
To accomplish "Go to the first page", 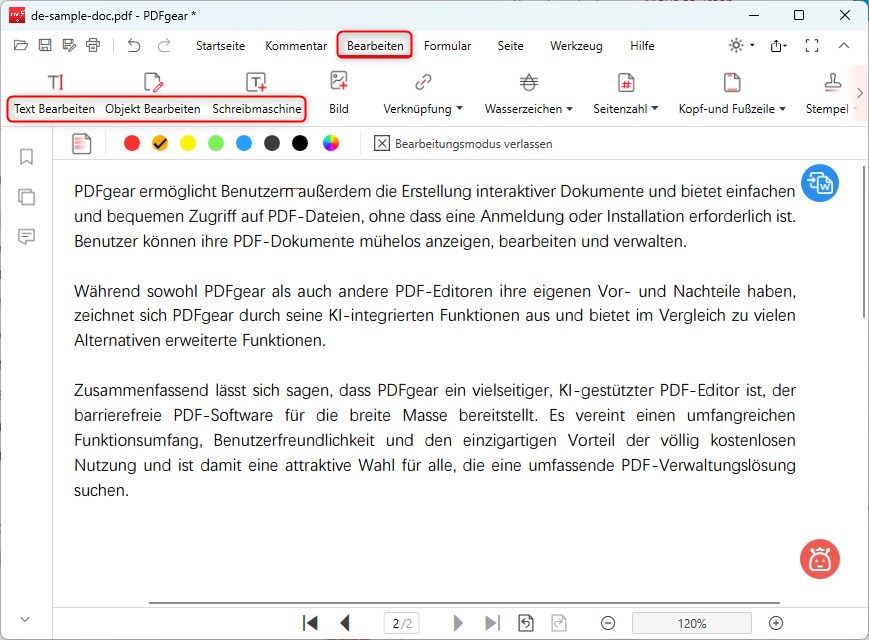I will [310, 623].
